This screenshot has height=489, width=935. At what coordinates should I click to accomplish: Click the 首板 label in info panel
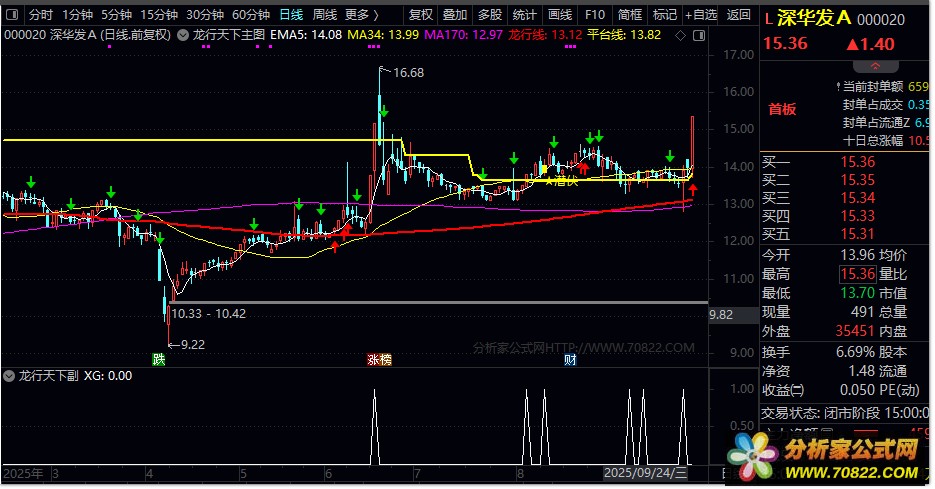click(782, 109)
